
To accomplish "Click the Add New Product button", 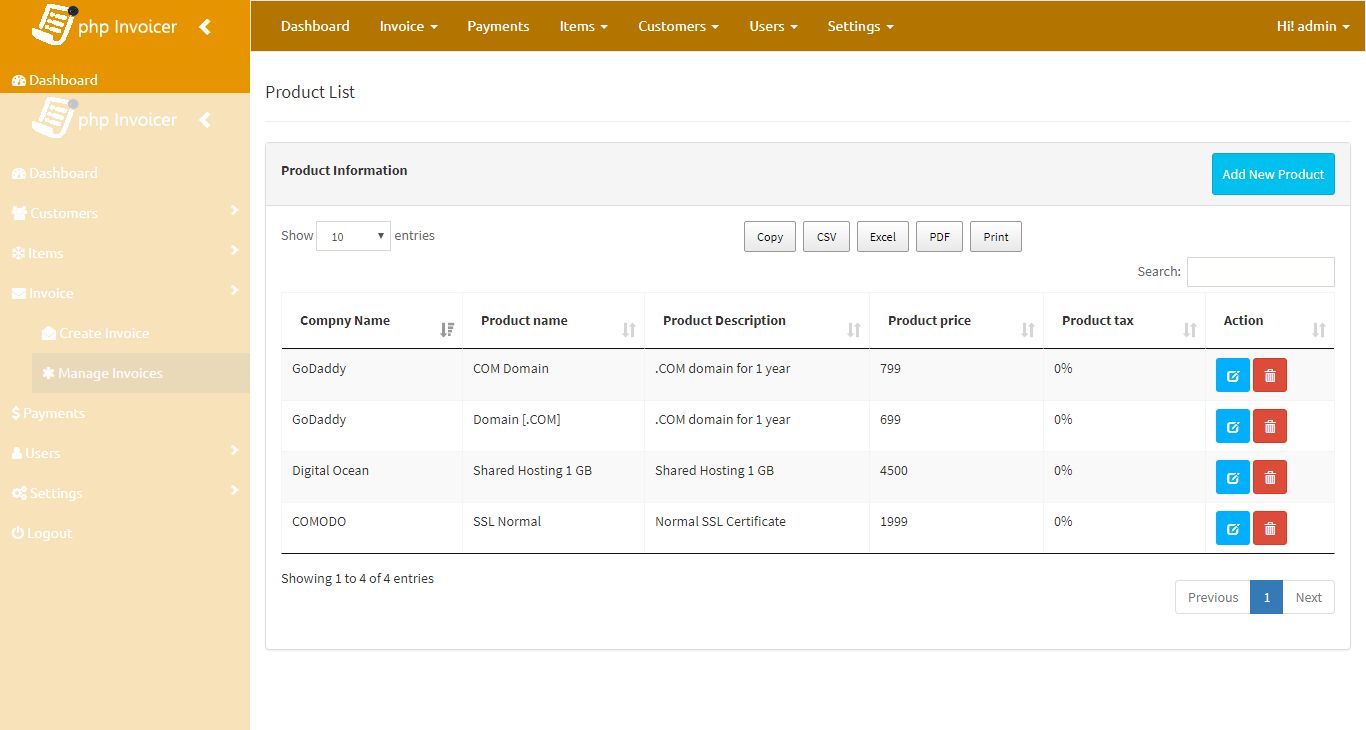I will click(1272, 174).
